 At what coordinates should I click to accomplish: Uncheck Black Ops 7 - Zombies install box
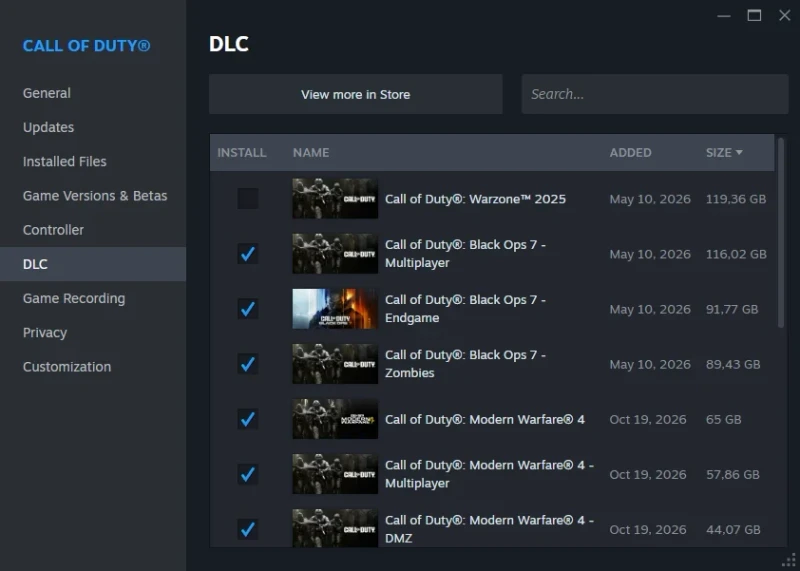click(247, 364)
